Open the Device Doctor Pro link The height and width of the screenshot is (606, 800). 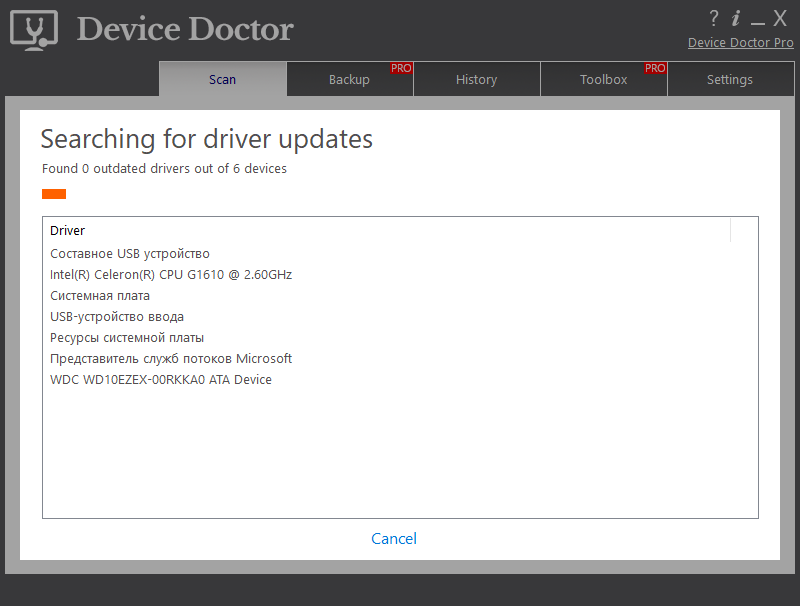click(x=740, y=42)
